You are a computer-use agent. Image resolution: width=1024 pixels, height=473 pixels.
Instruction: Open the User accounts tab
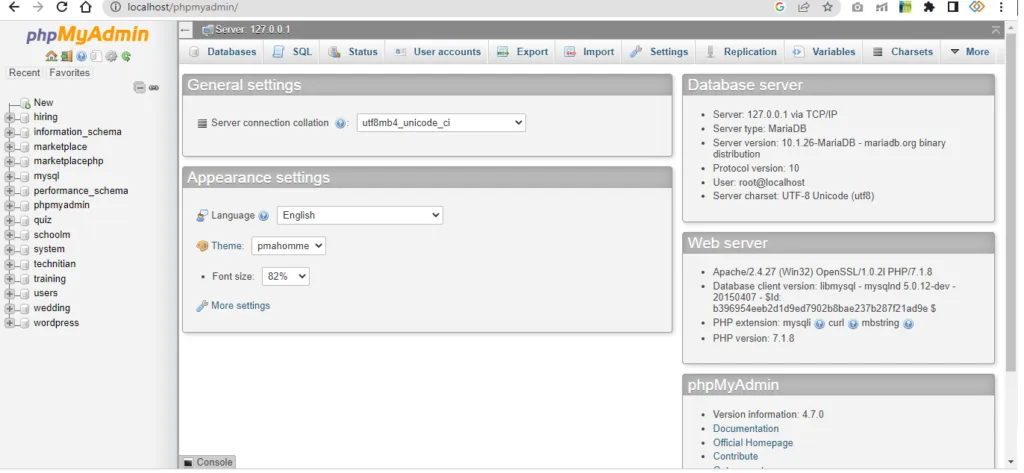(x=438, y=52)
